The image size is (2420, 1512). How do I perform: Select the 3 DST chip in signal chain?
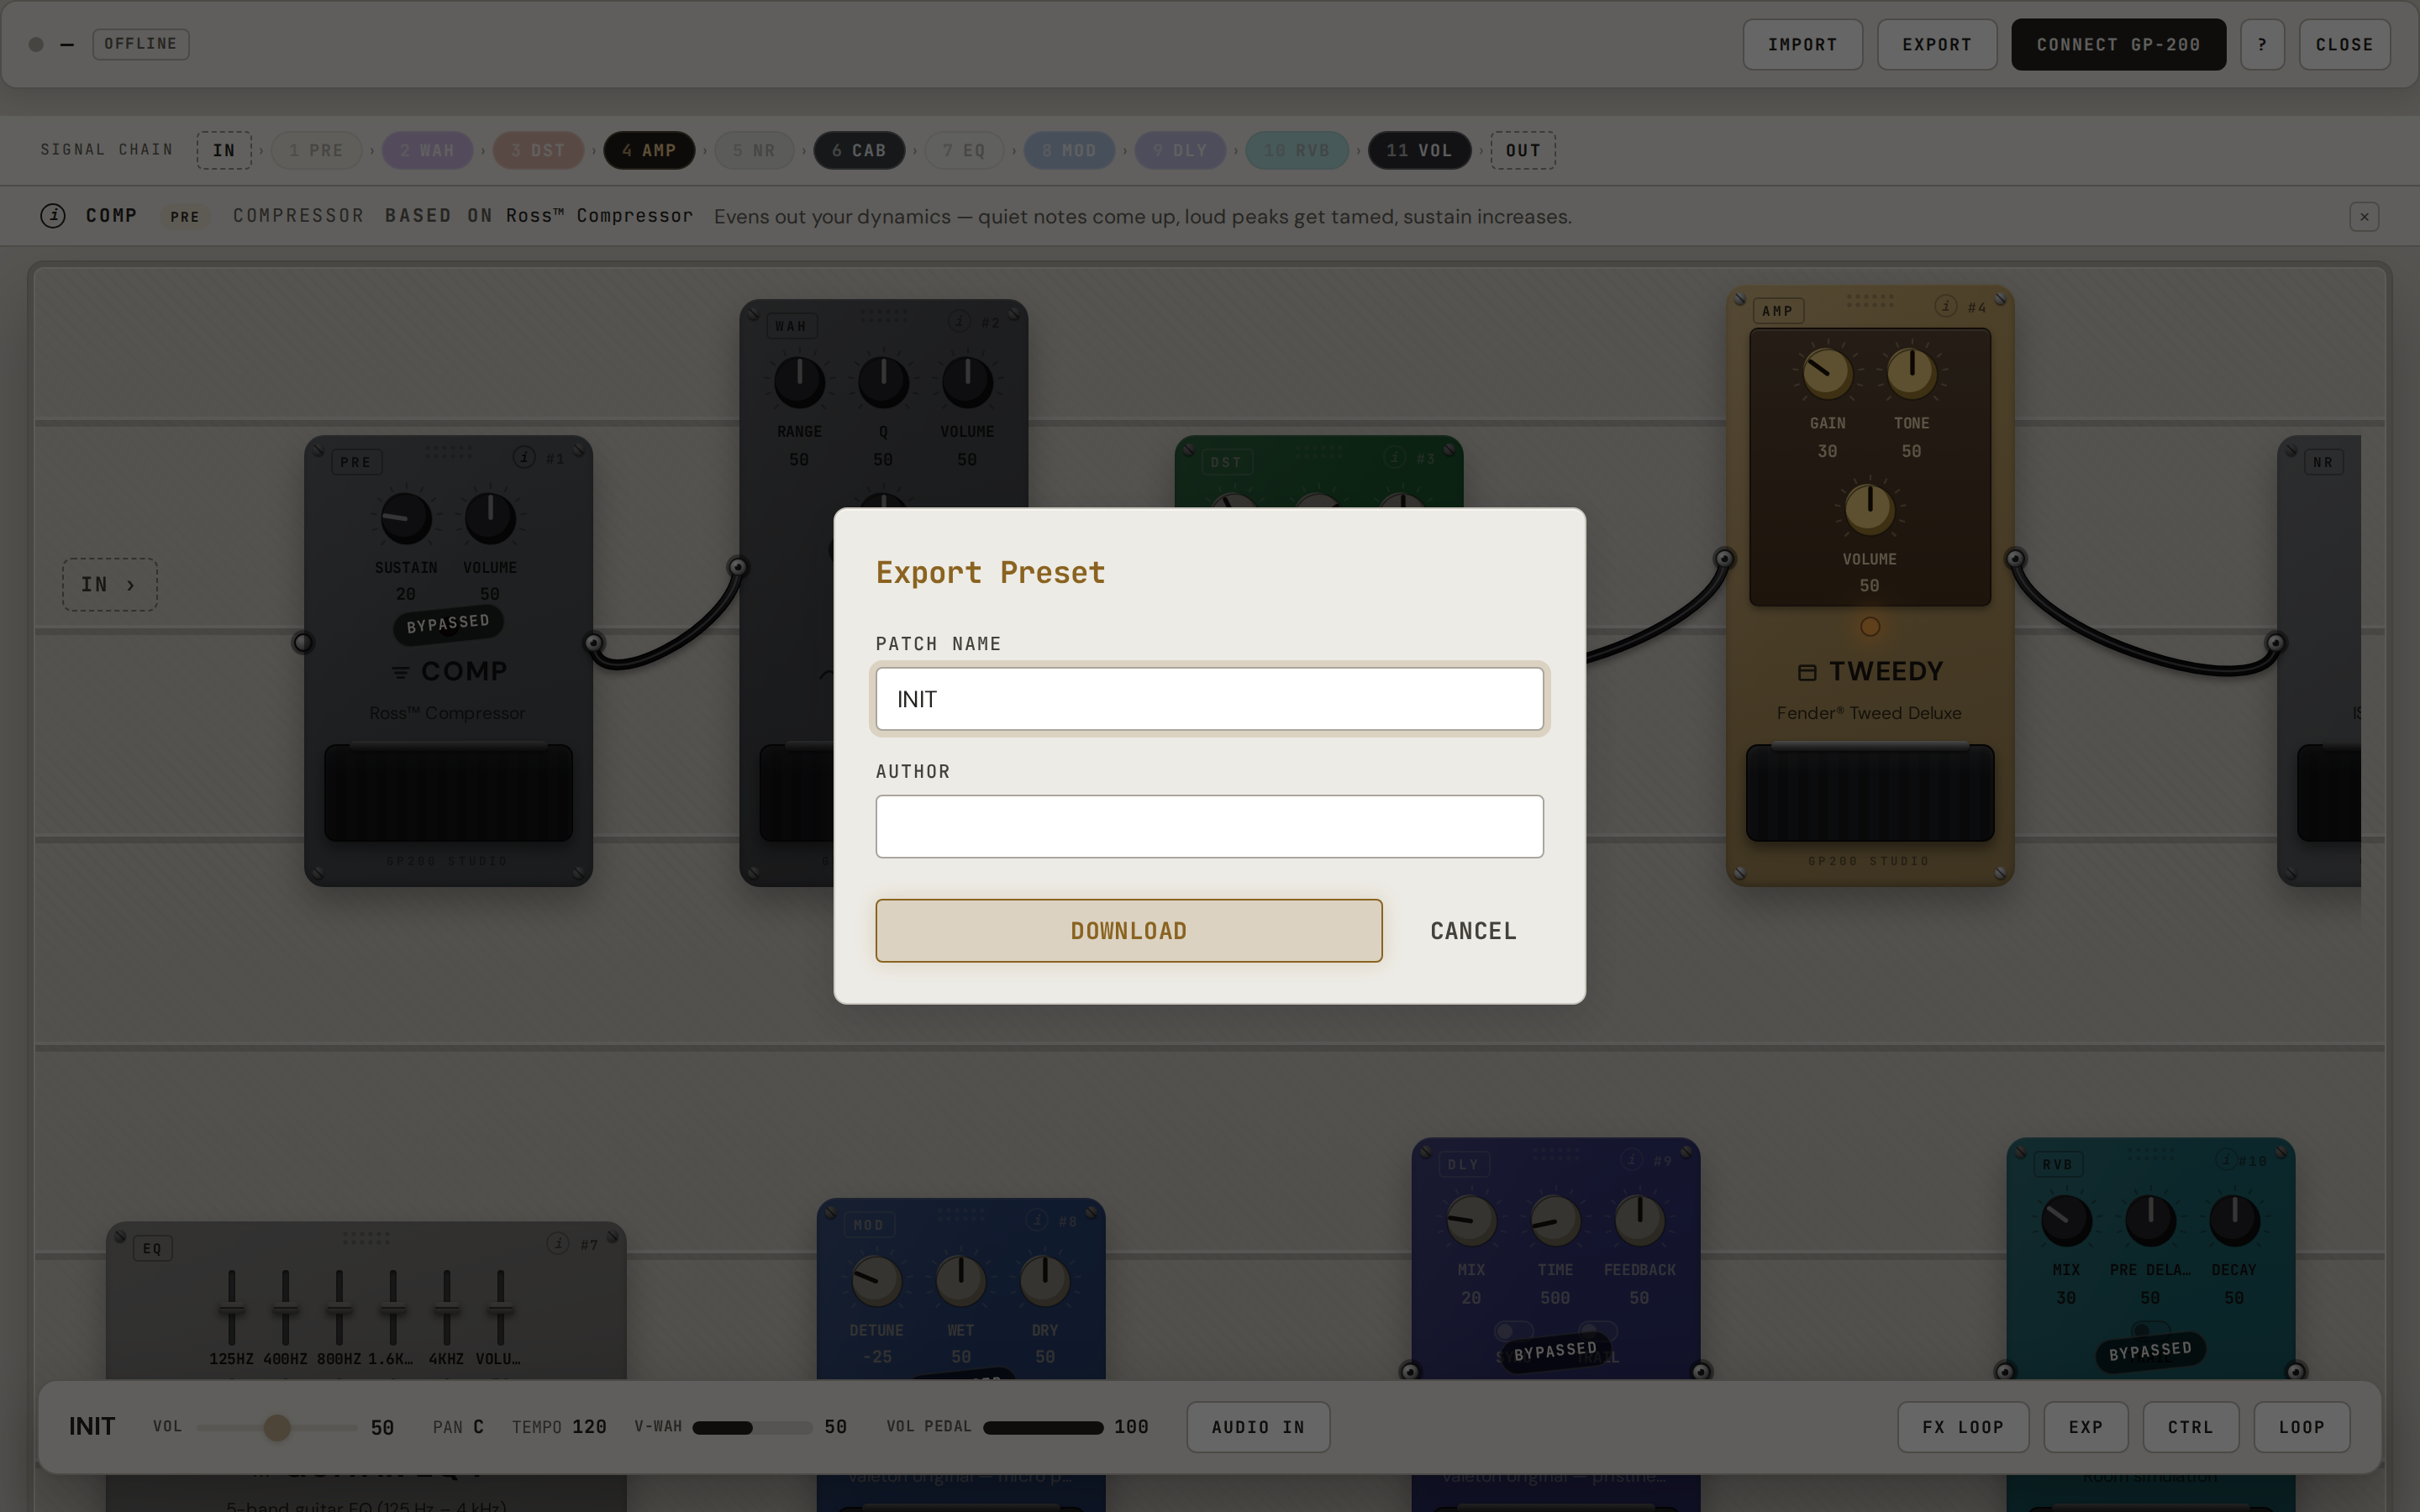point(538,150)
